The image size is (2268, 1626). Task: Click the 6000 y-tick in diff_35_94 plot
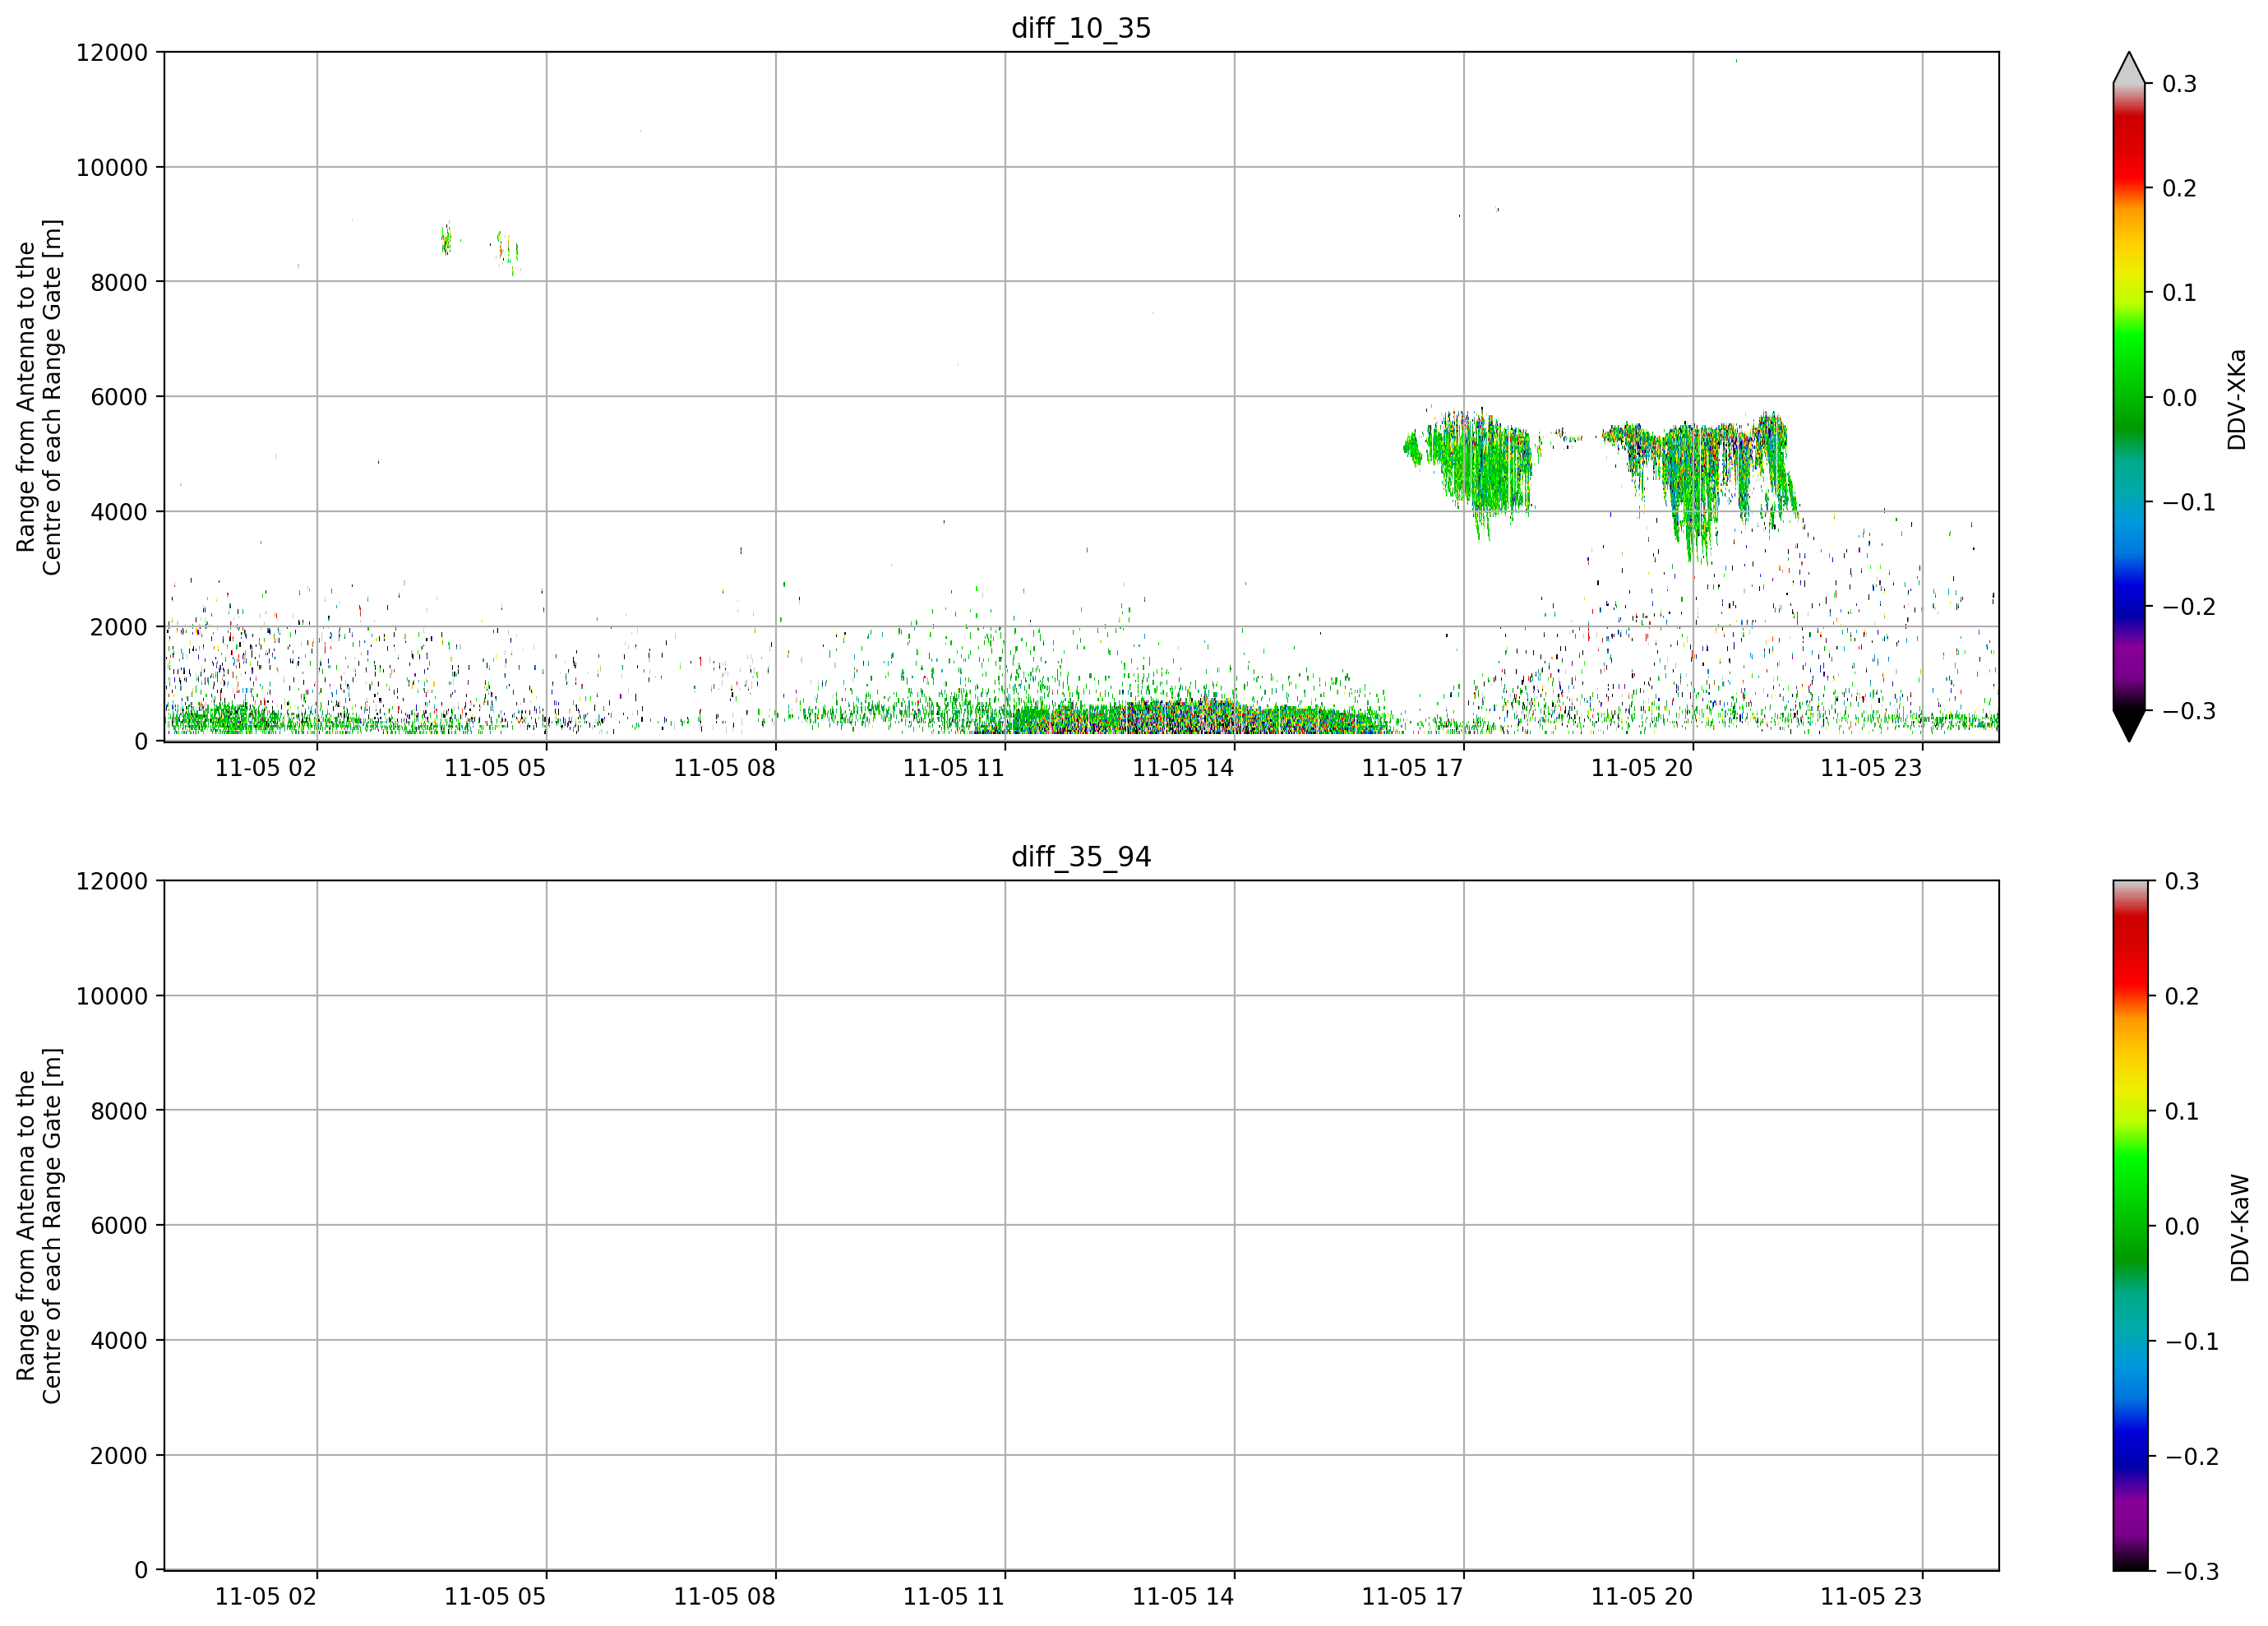119,1226
